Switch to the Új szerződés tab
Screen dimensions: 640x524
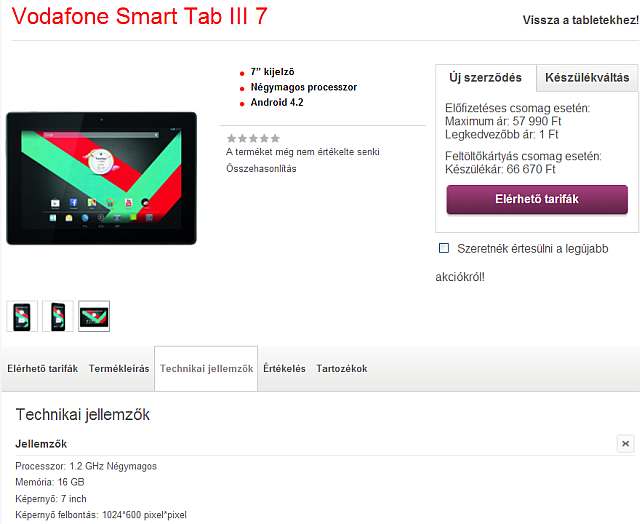tap(485, 78)
